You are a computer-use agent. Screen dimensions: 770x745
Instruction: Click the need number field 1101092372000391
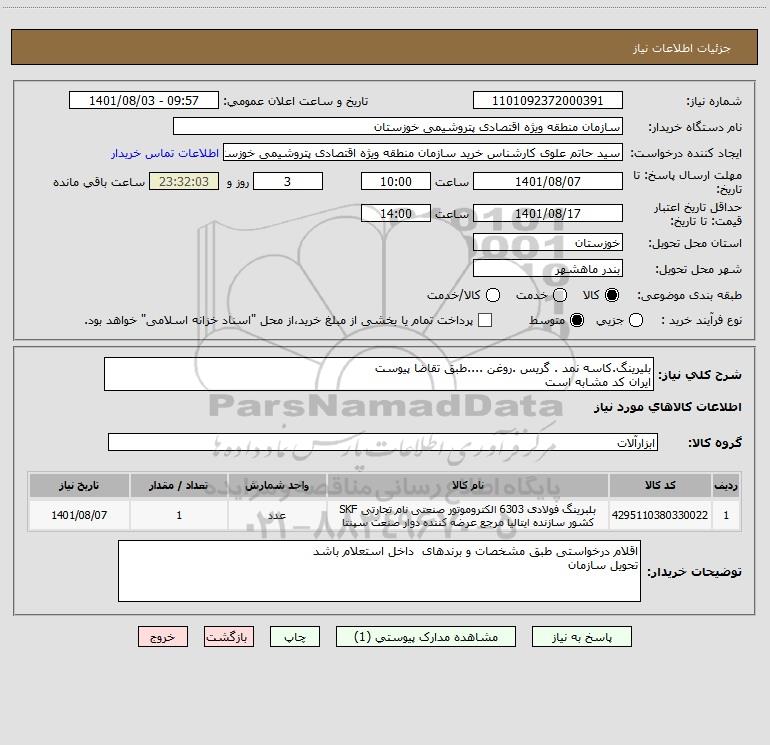548,100
